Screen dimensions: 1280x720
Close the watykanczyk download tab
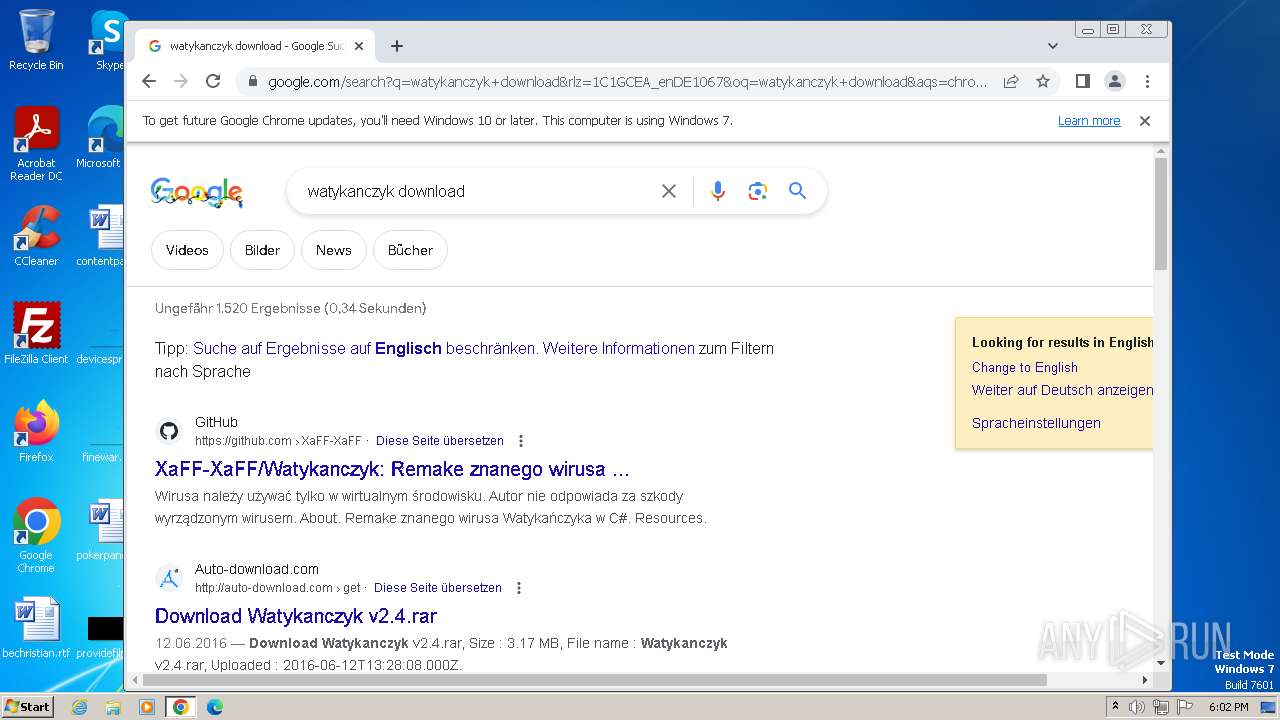pos(359,46)
